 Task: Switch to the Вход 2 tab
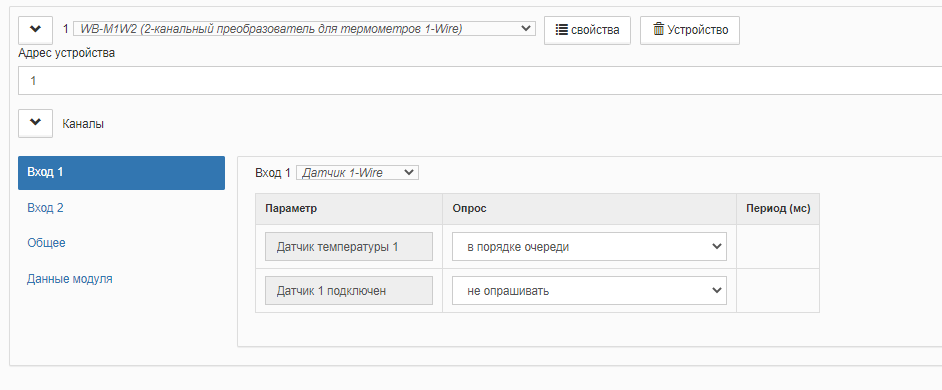click(x=45, y=208)
